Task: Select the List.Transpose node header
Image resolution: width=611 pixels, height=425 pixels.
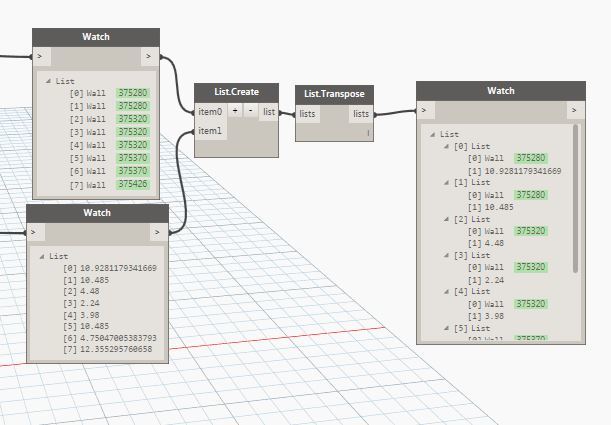Action: pyautogui.click(x=334, y=94)
